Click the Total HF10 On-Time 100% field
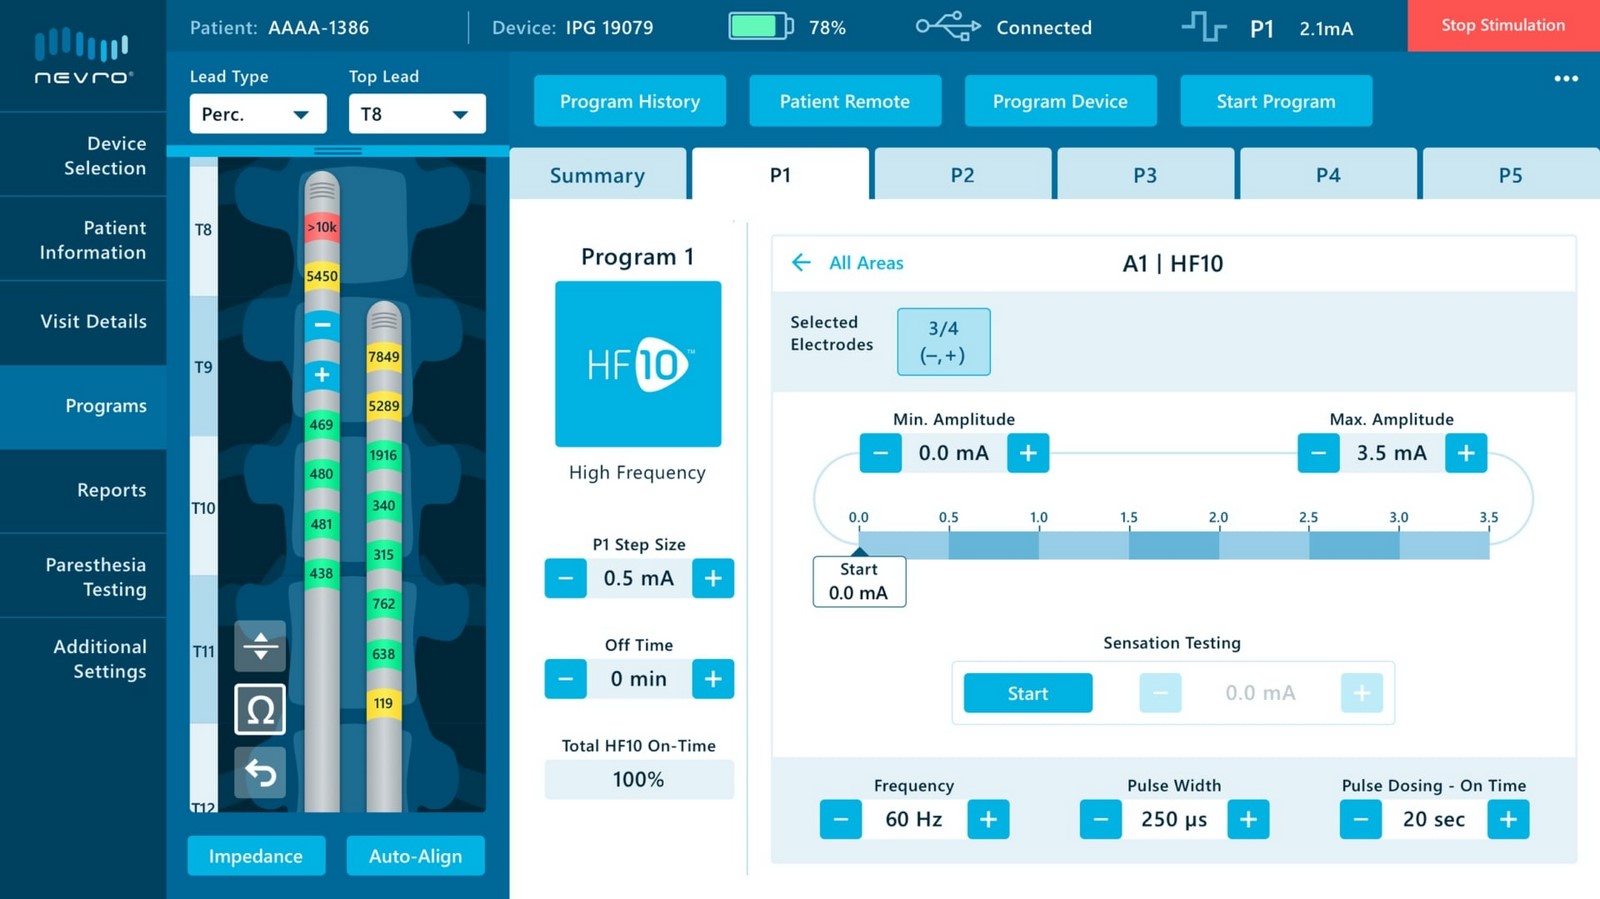 [x=639, y=780]
